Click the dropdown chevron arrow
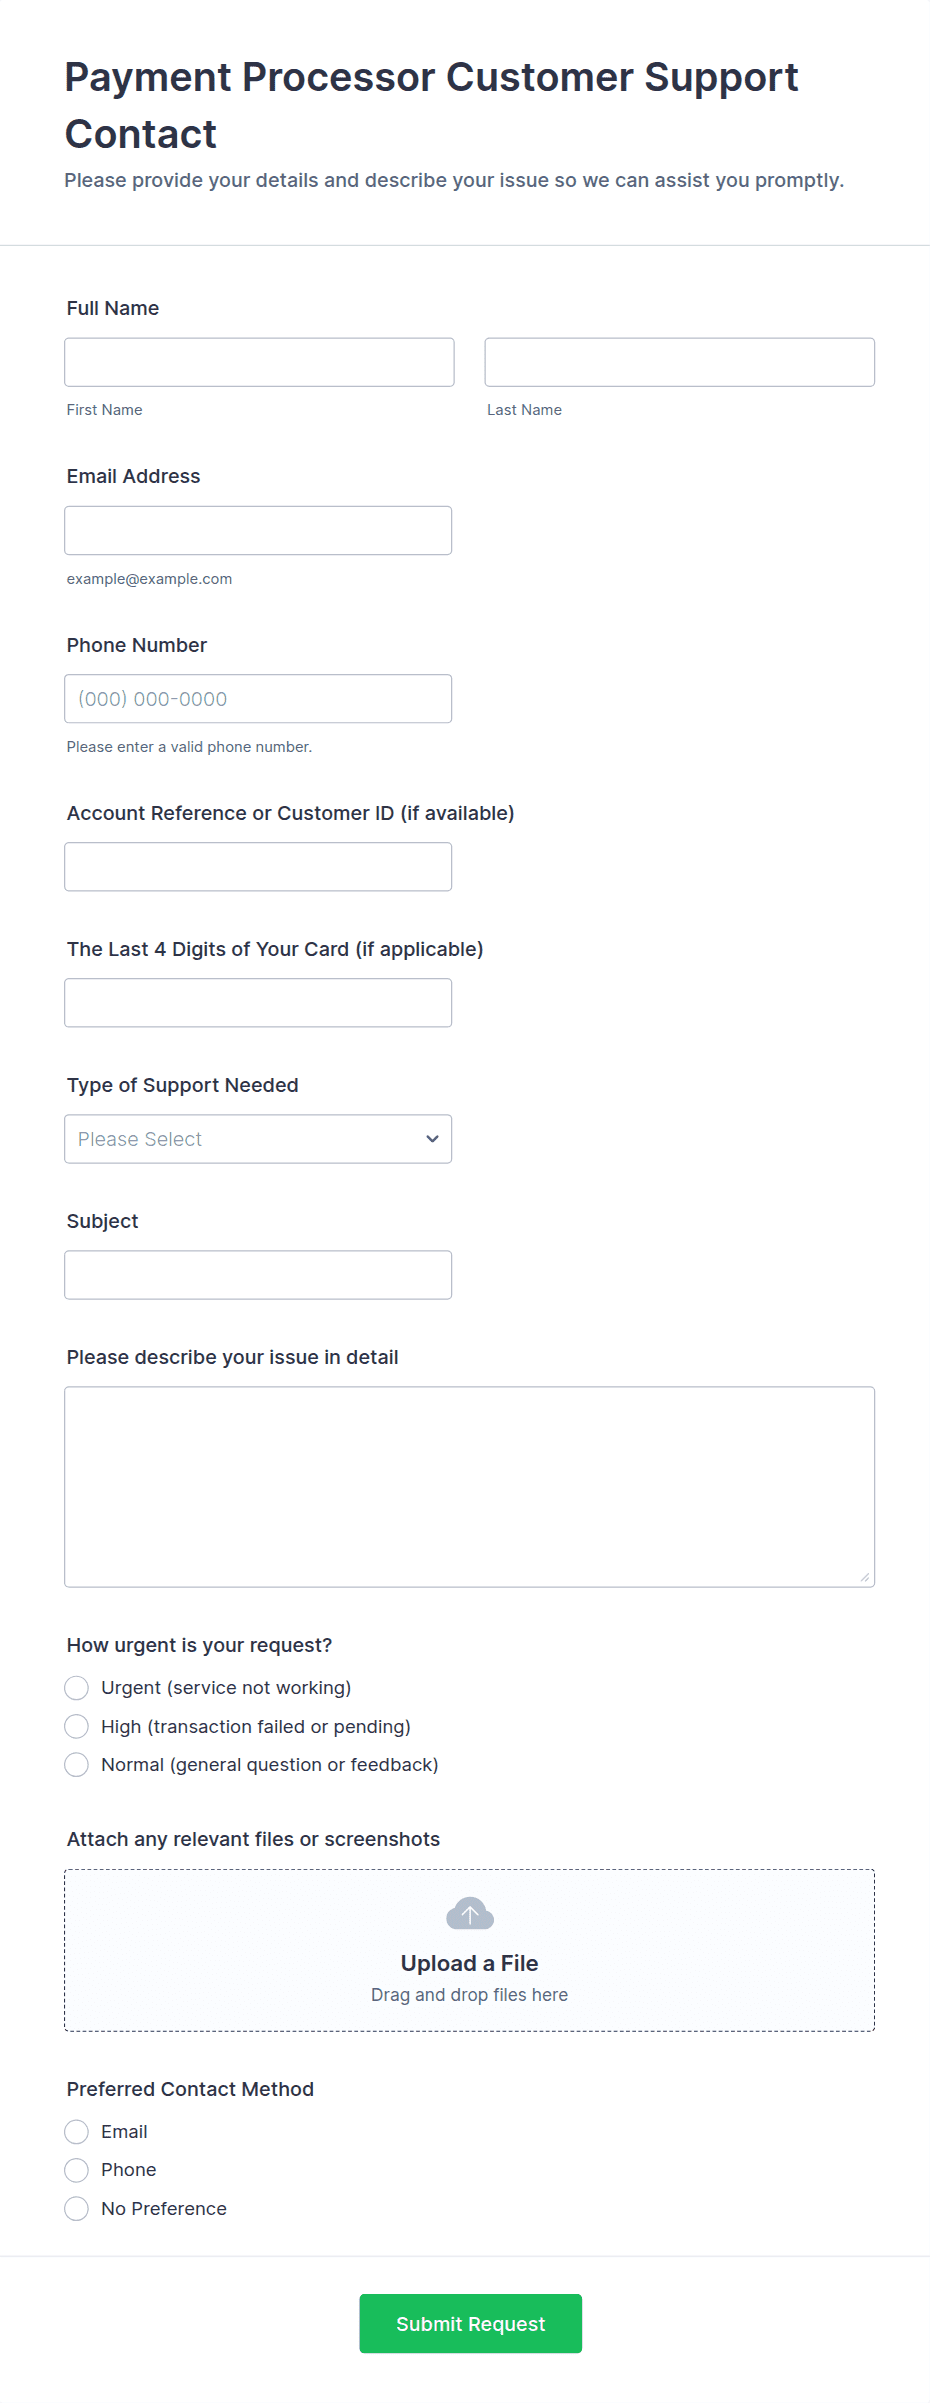Image resolution: width=930 pixels, height=2403 pixels. [x=432, y=1139]
